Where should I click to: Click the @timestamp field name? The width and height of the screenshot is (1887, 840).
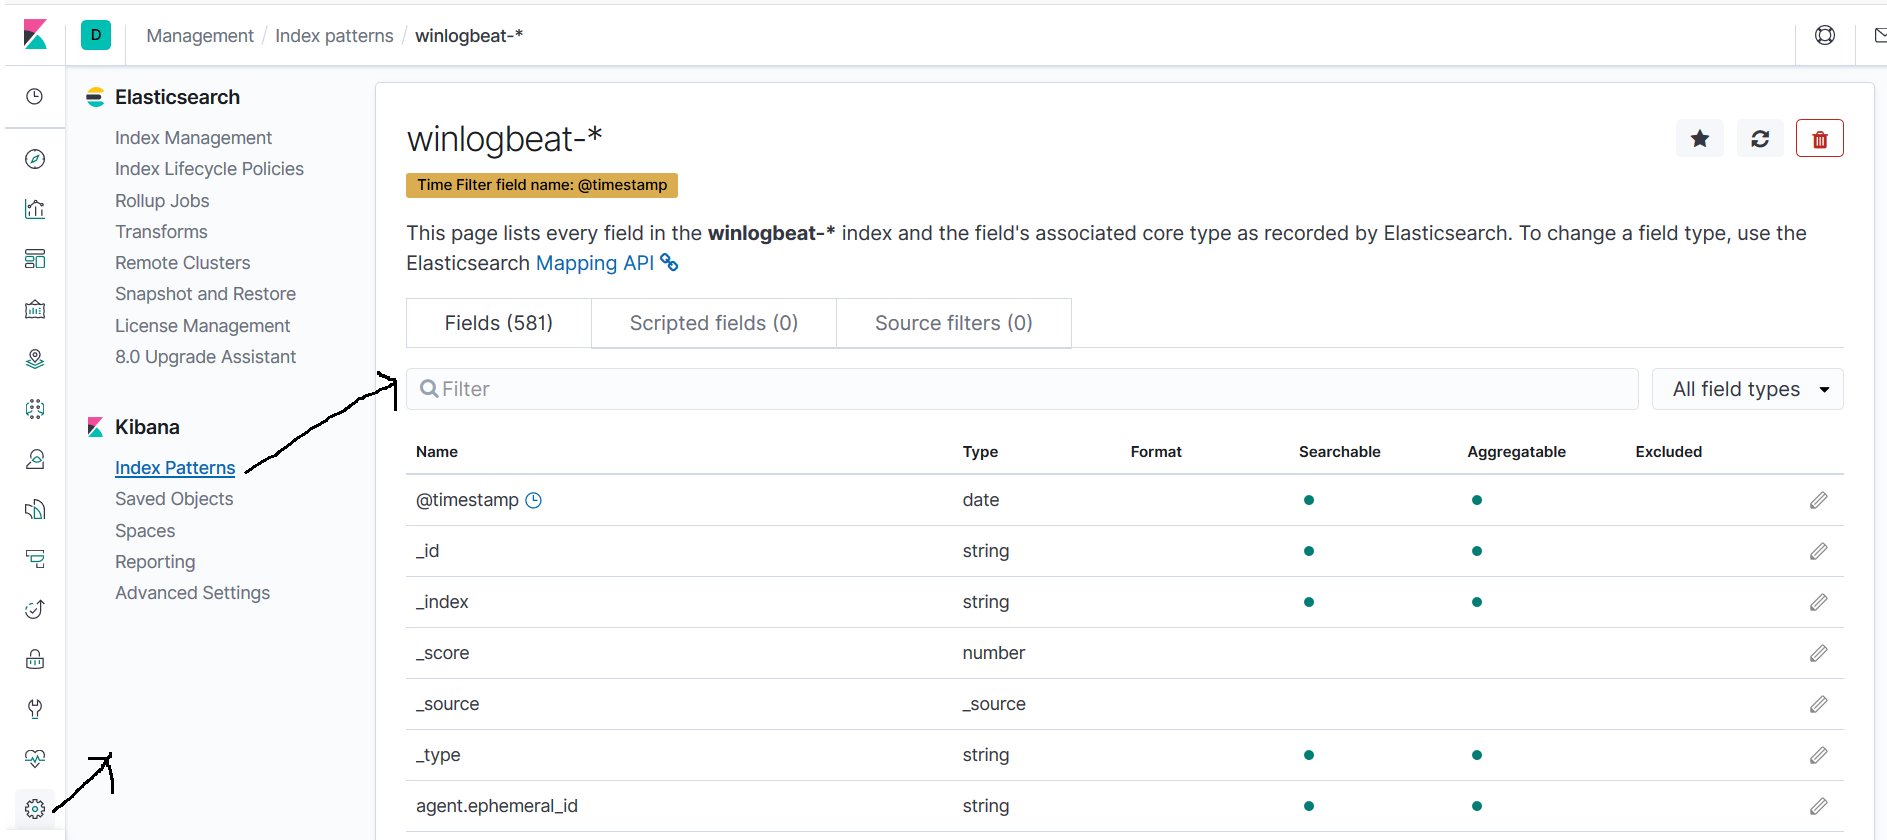coord(467,500)
